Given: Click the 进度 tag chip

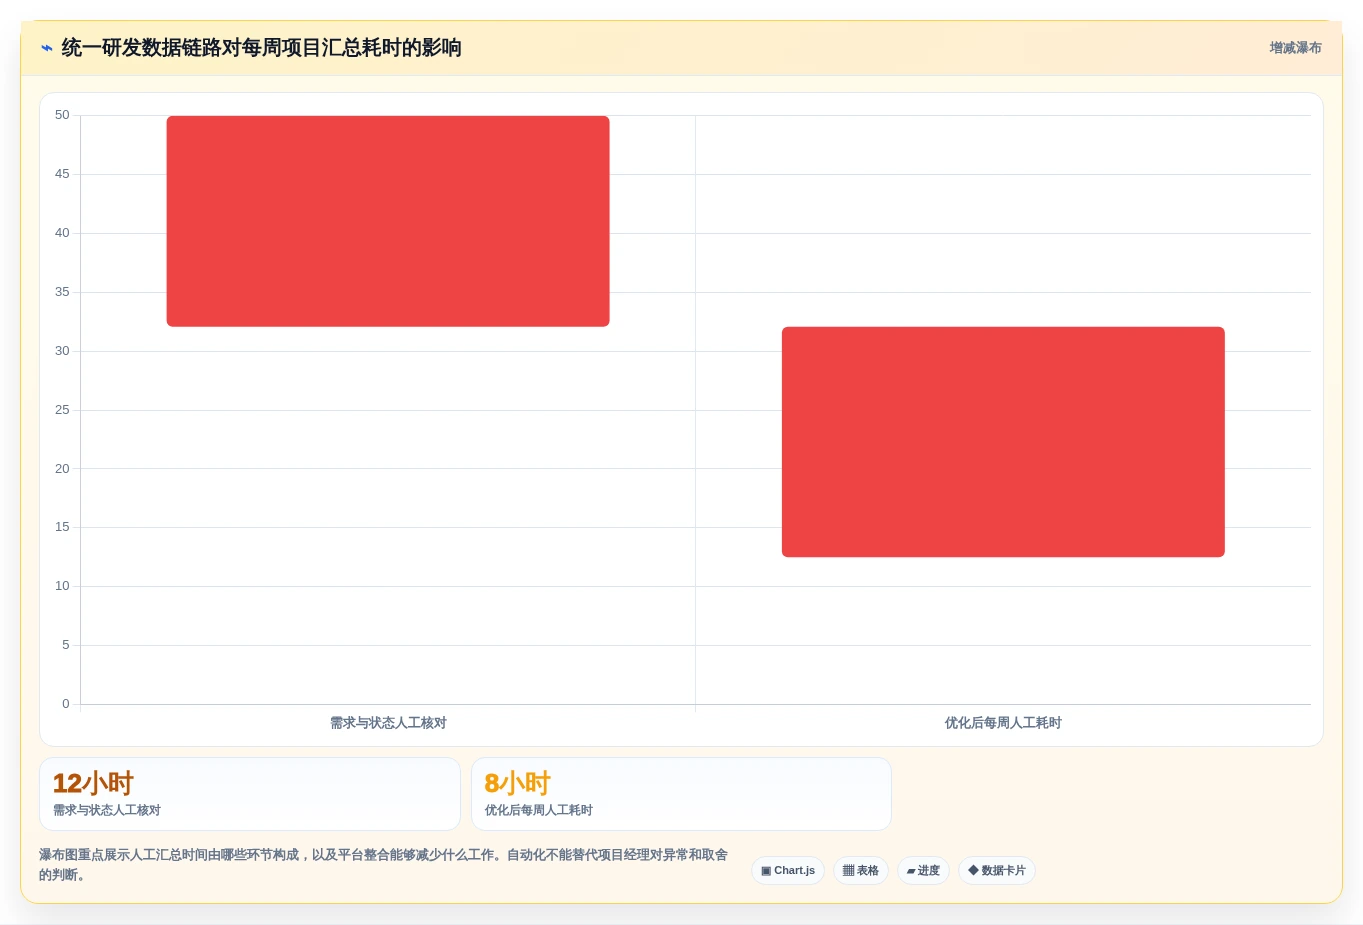Looking at the screenshot, I should click(x=923, y=871).
